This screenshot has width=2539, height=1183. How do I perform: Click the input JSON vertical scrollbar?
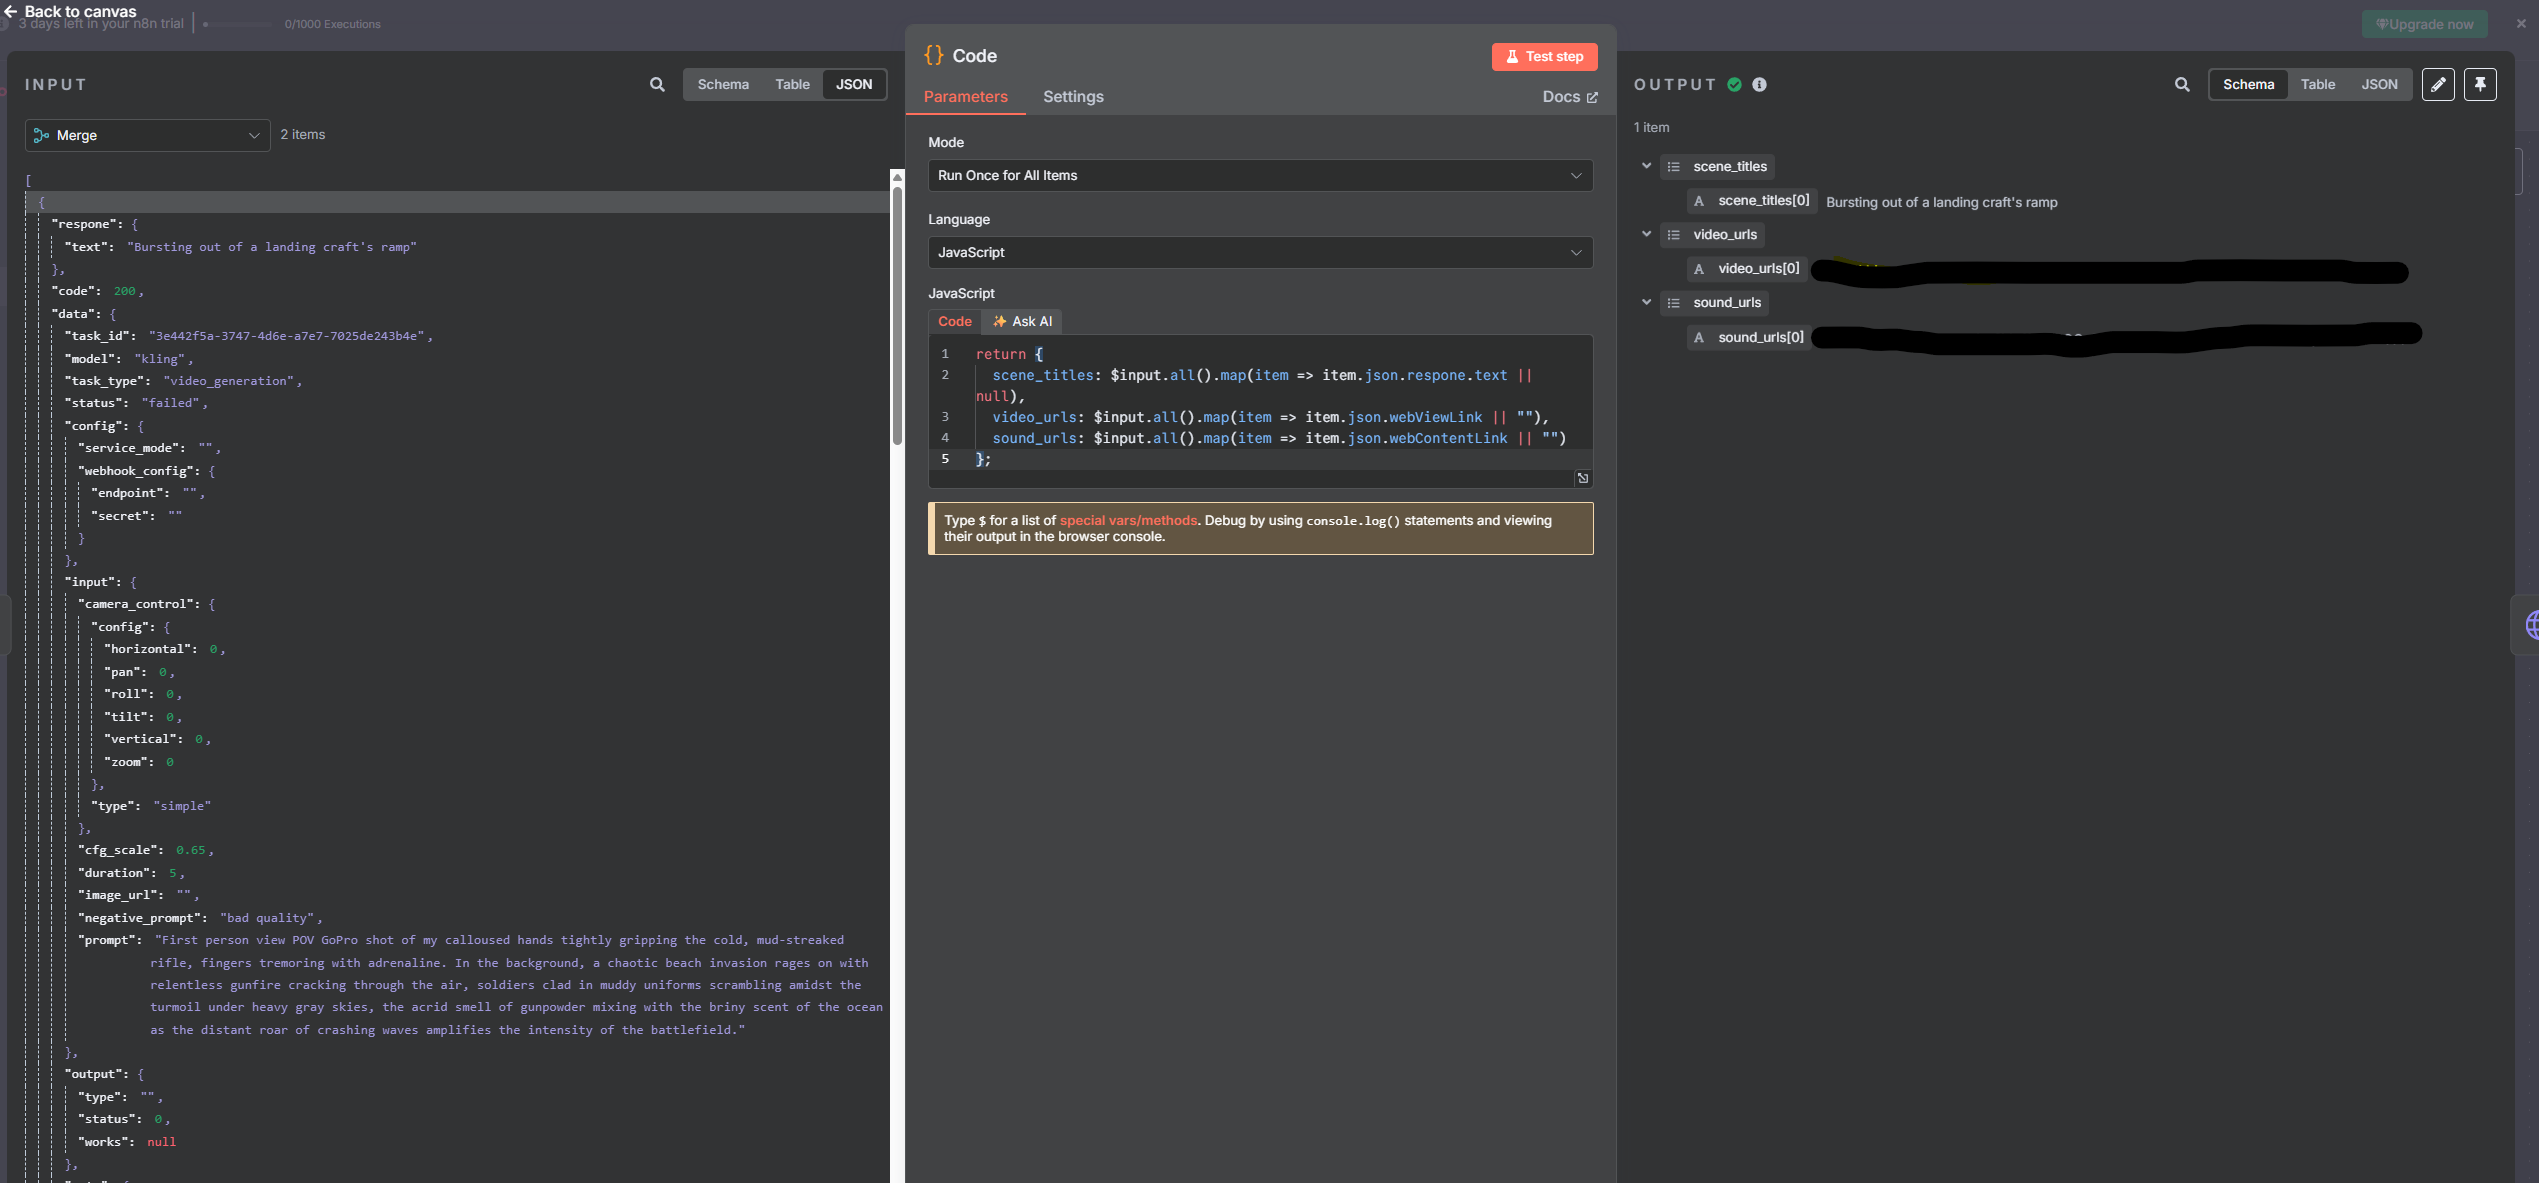(x=897, y=315)
